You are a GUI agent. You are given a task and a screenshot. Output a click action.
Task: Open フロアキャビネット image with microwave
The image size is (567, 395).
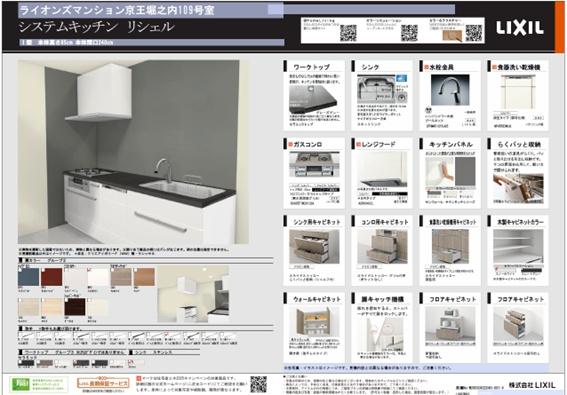pos(450,324)
